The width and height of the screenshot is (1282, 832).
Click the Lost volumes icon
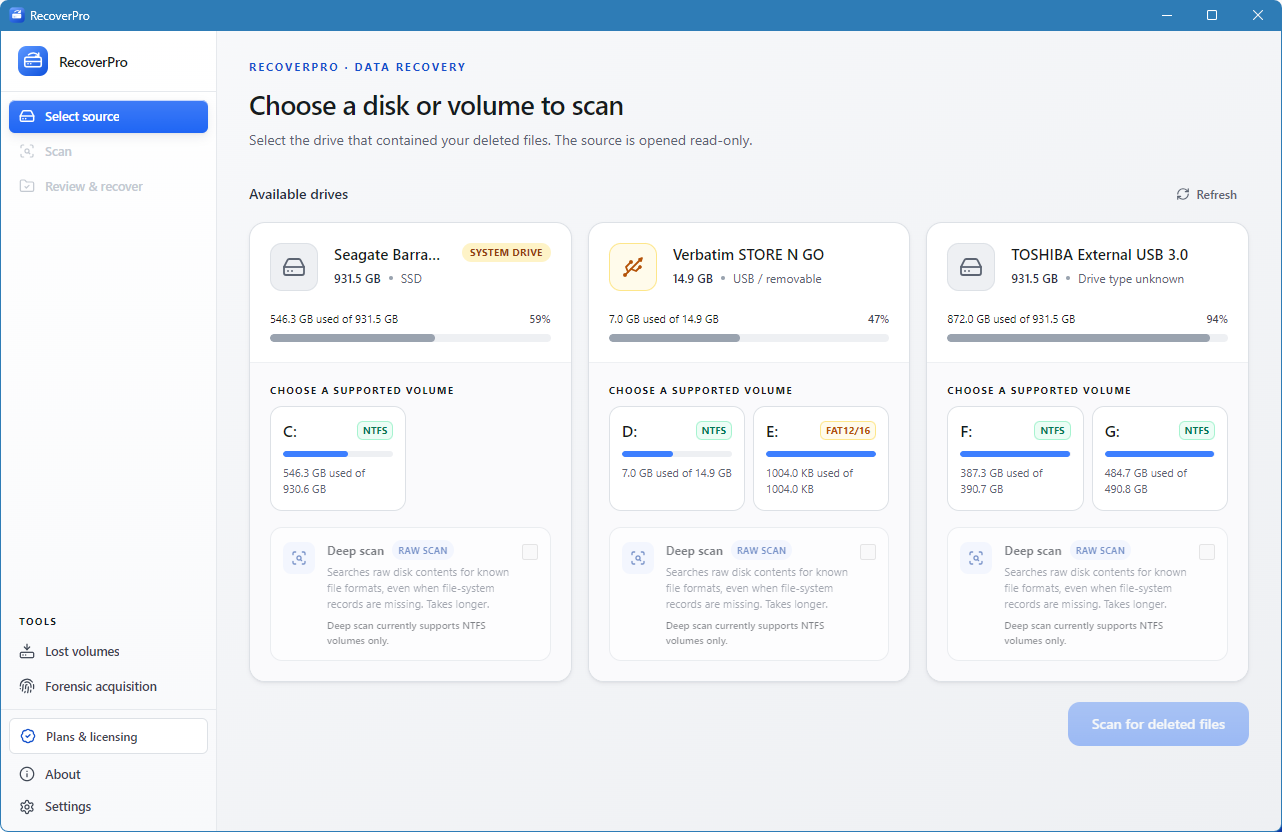[27, 652]
